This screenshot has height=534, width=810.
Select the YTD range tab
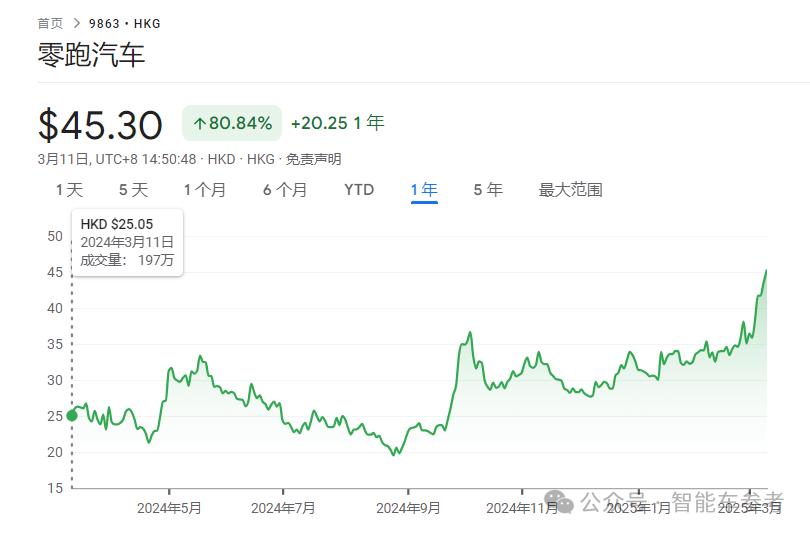pos(359,190)
